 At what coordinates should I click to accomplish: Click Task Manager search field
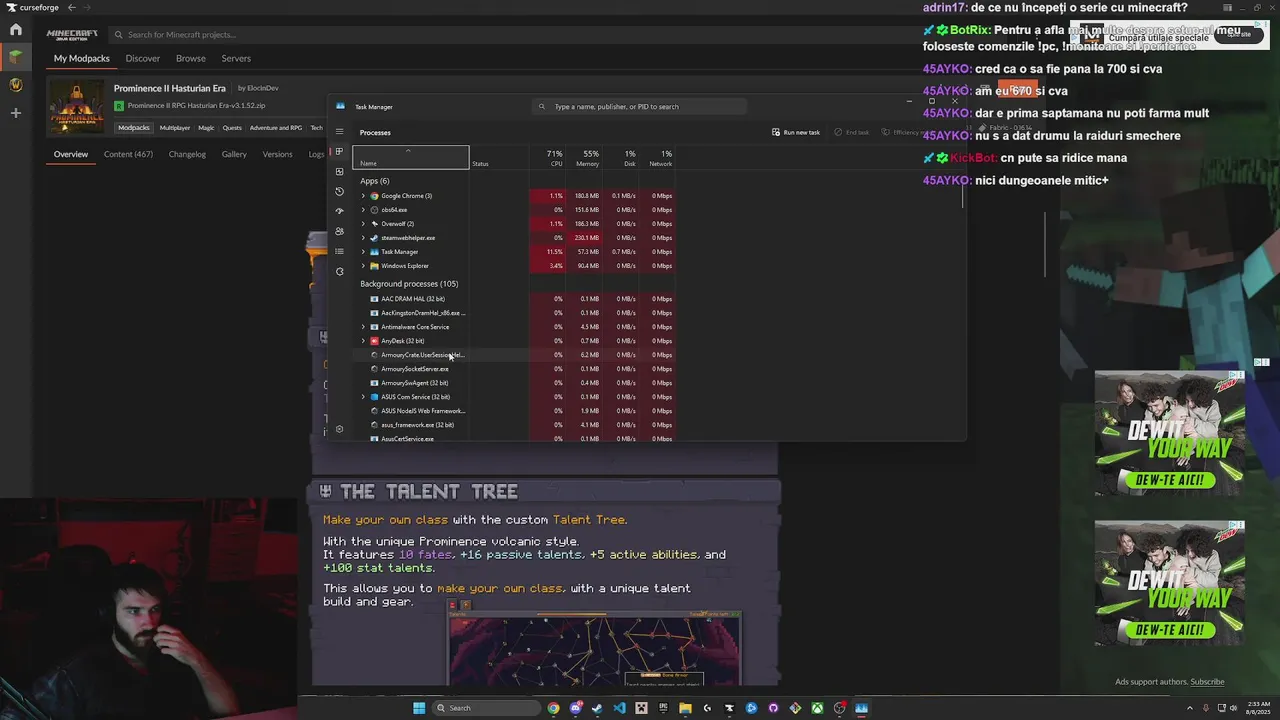pos(640,106)
